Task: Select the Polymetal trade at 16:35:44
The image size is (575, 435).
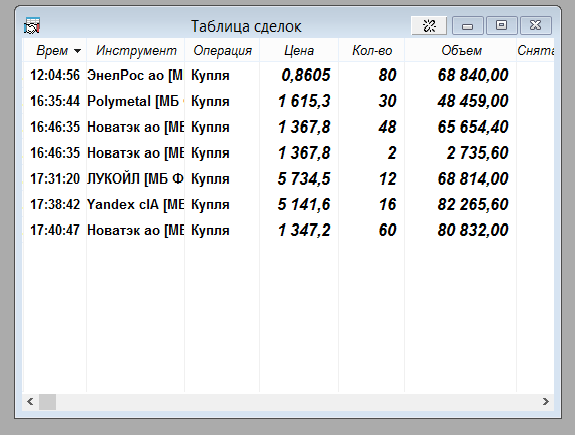Action: (288, 101)
